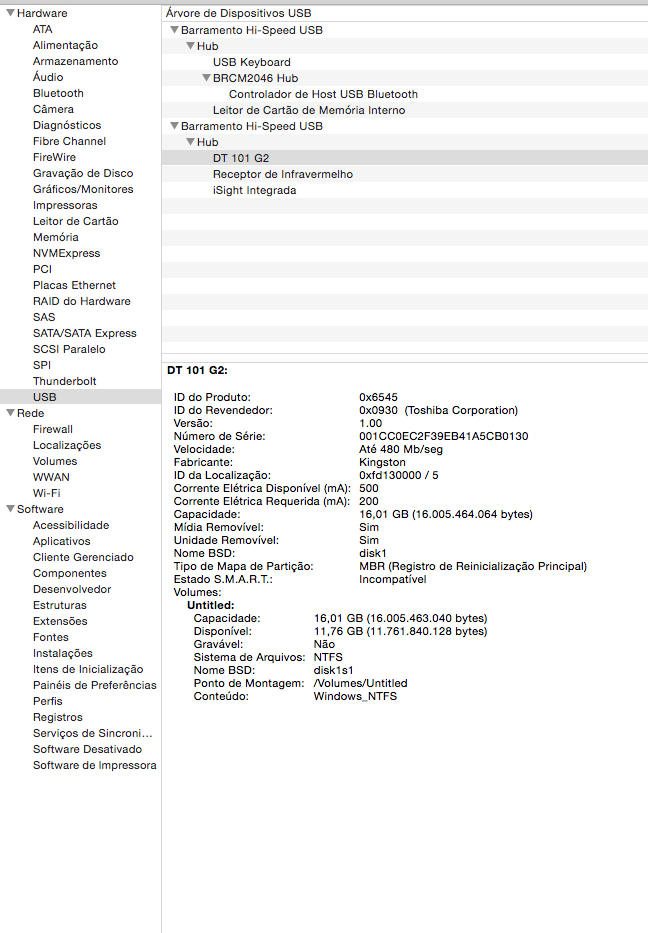Open Software Desativado entry

87,750
